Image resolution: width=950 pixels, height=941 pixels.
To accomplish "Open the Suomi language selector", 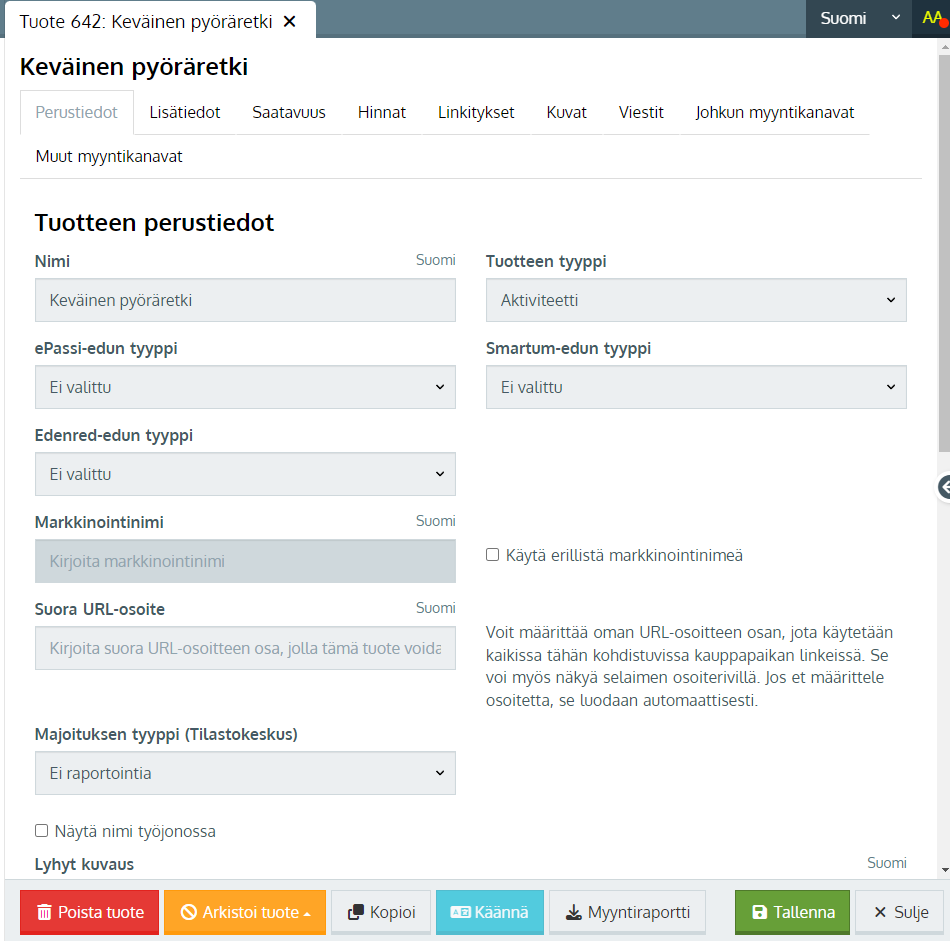I will tap(859, 18).
